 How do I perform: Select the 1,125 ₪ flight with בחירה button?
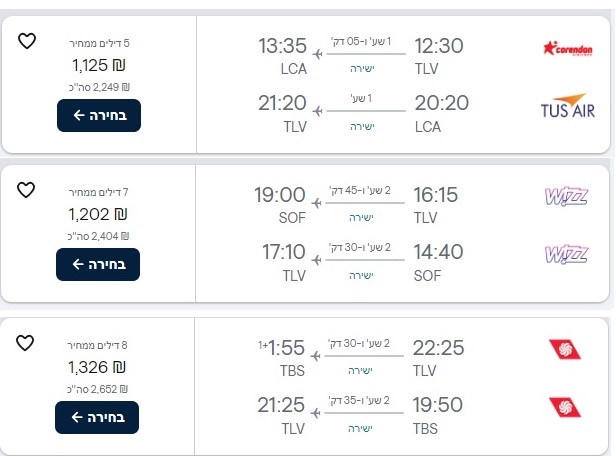pos(98,116)
